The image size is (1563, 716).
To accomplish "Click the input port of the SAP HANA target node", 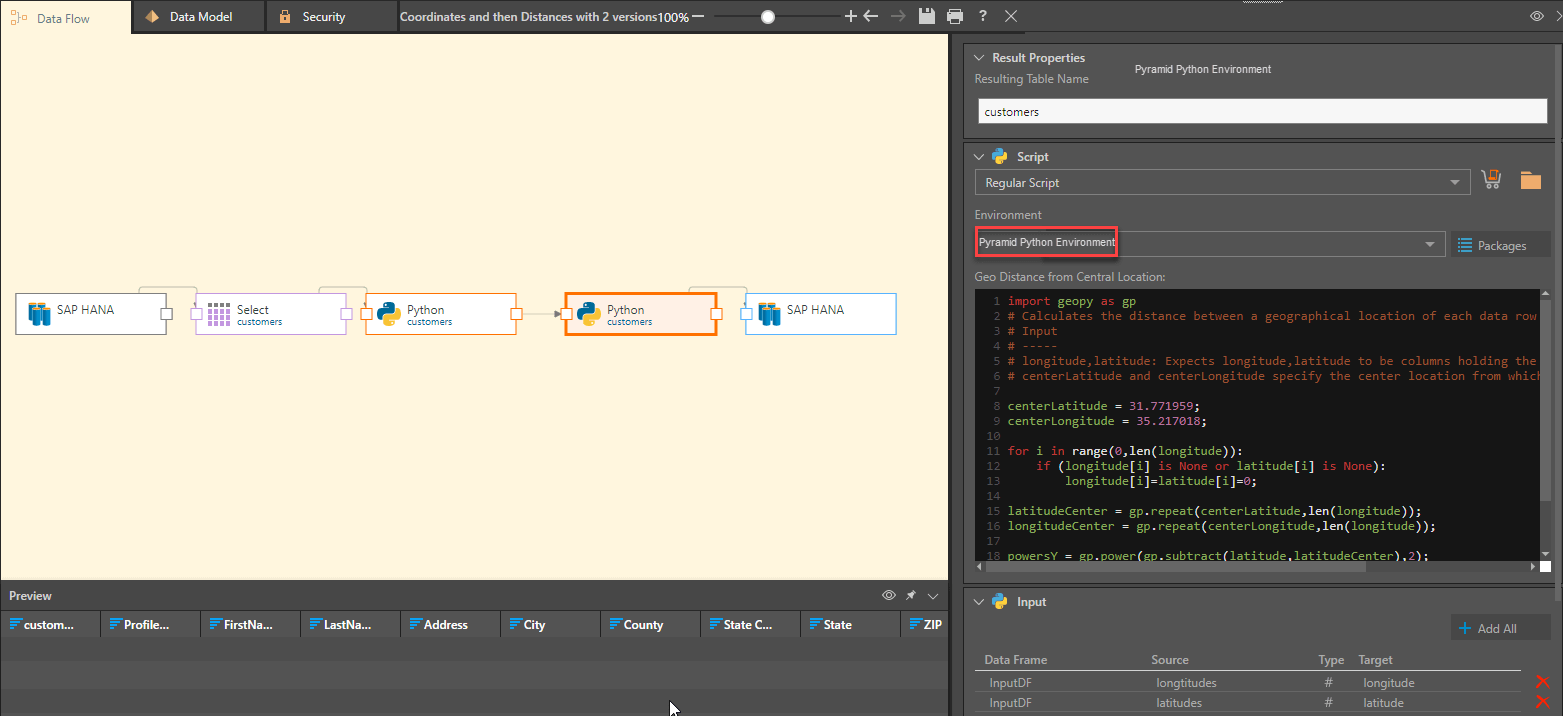I will coord(746,314).
